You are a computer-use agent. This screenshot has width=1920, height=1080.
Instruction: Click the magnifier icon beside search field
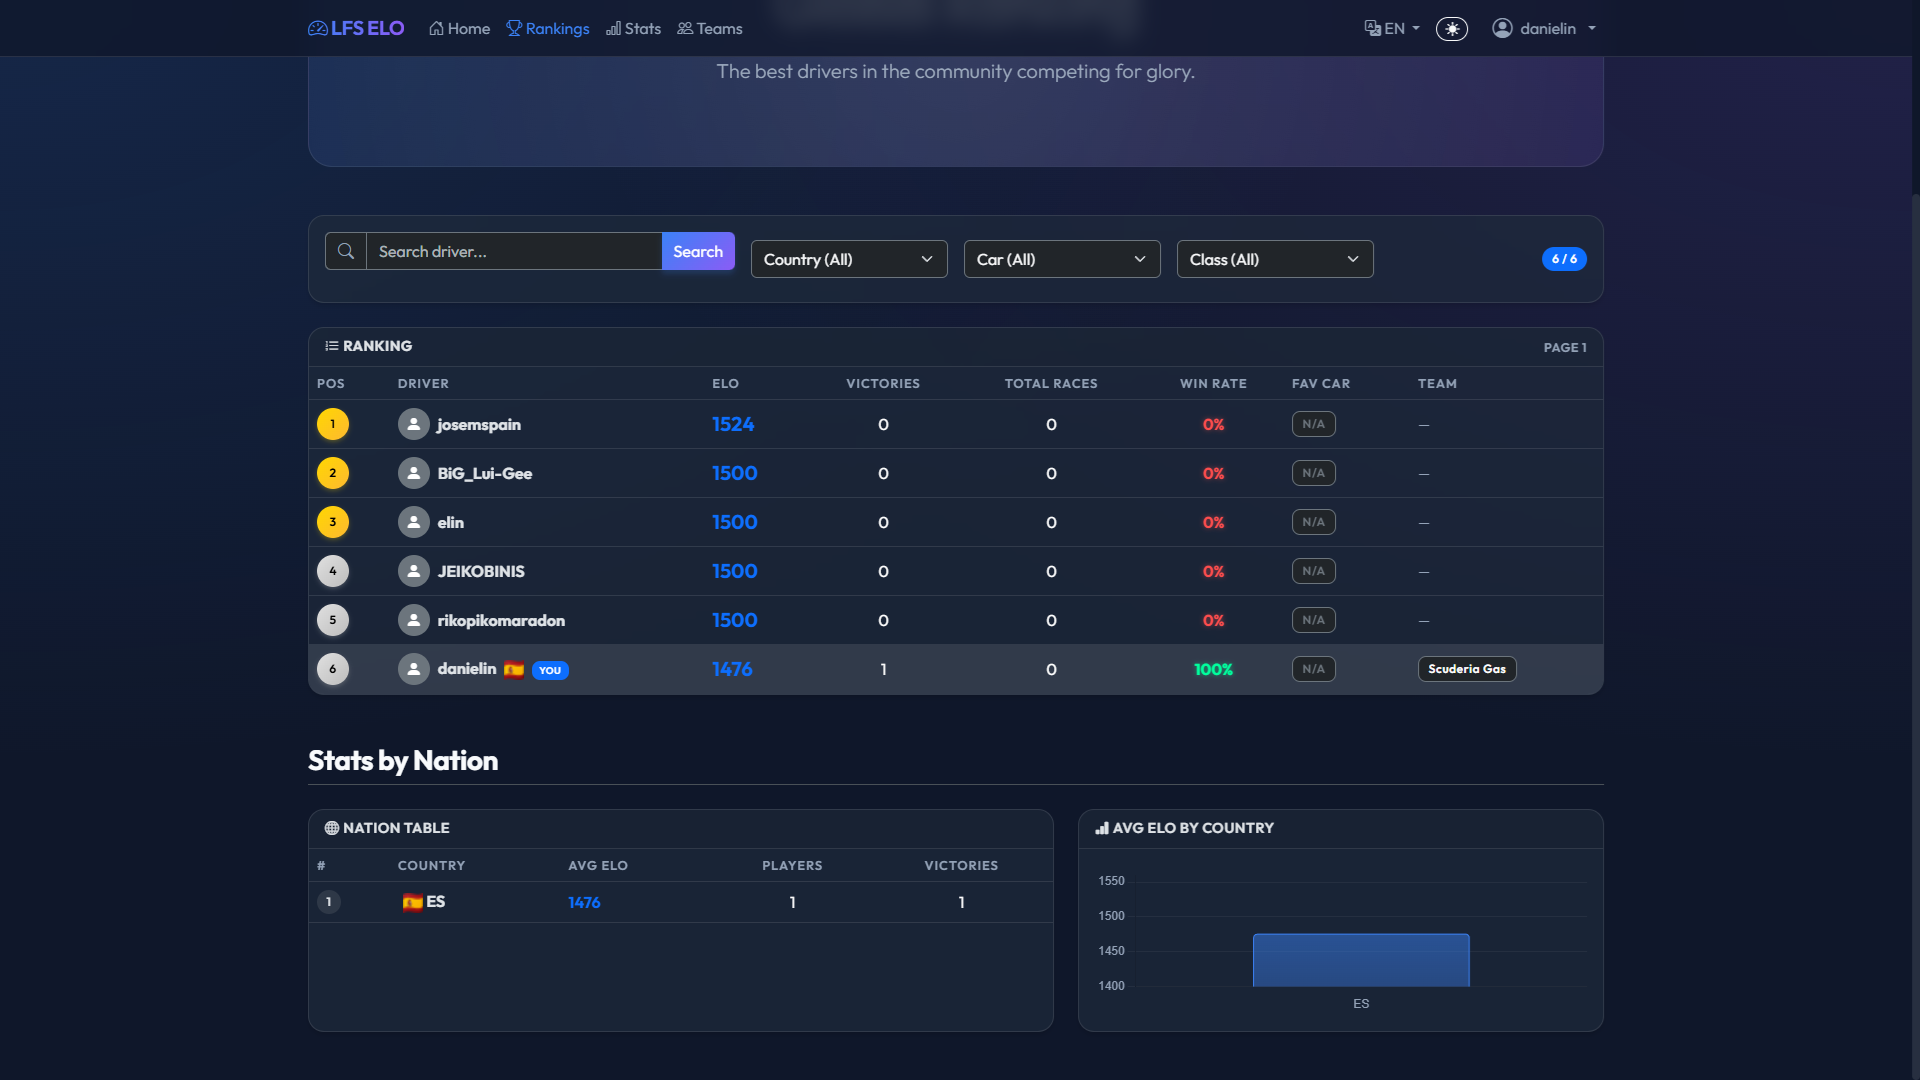click(x=346, y=251)
